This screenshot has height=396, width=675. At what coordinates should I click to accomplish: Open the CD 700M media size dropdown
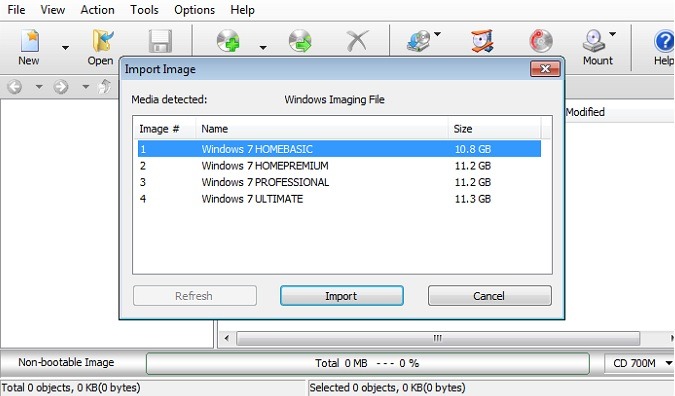click(639, 363)
